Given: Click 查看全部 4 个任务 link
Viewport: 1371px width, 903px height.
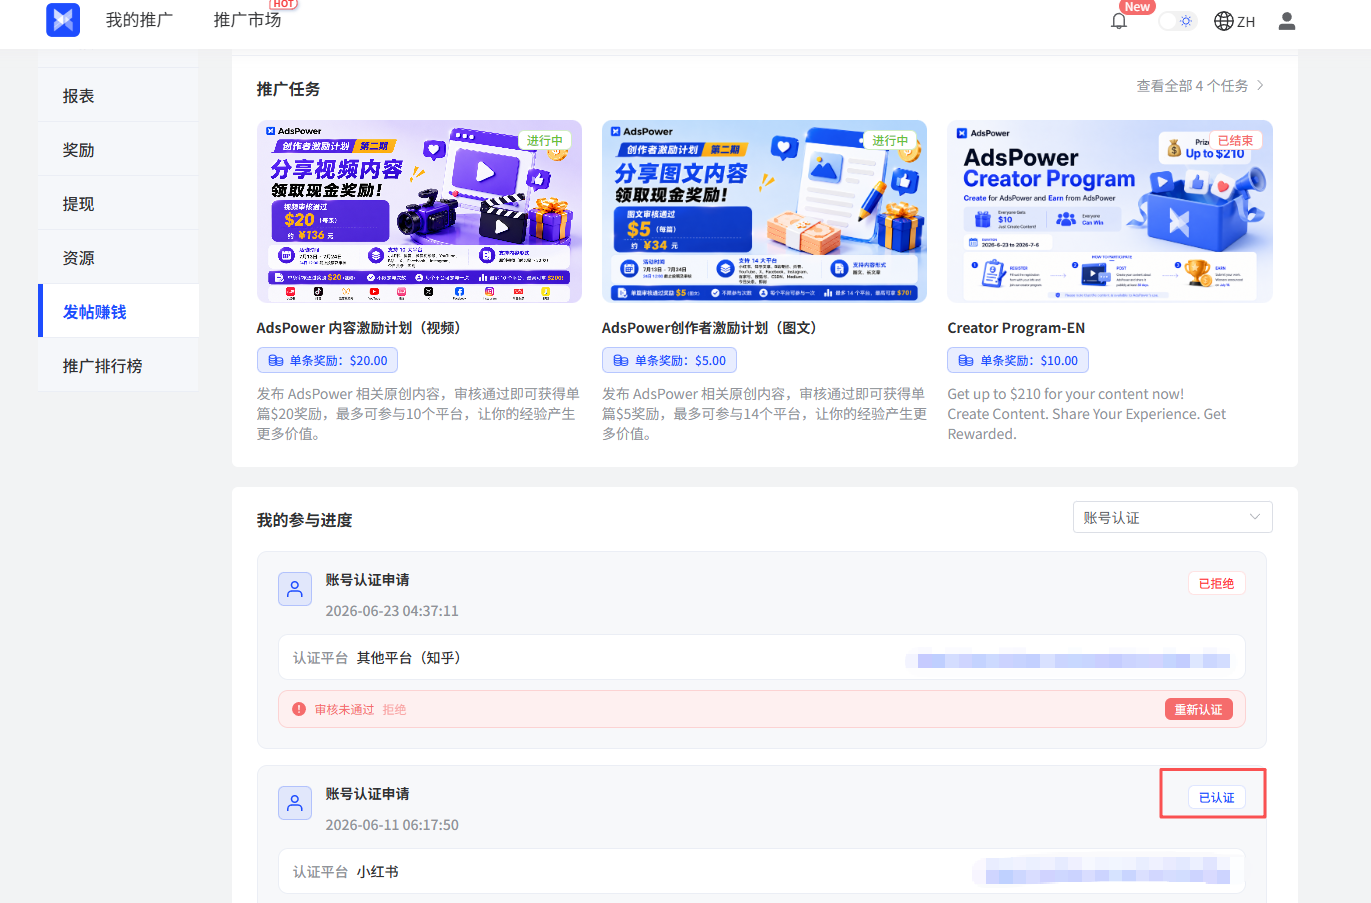Looking at the screenshot, I should click(1200, 86).
